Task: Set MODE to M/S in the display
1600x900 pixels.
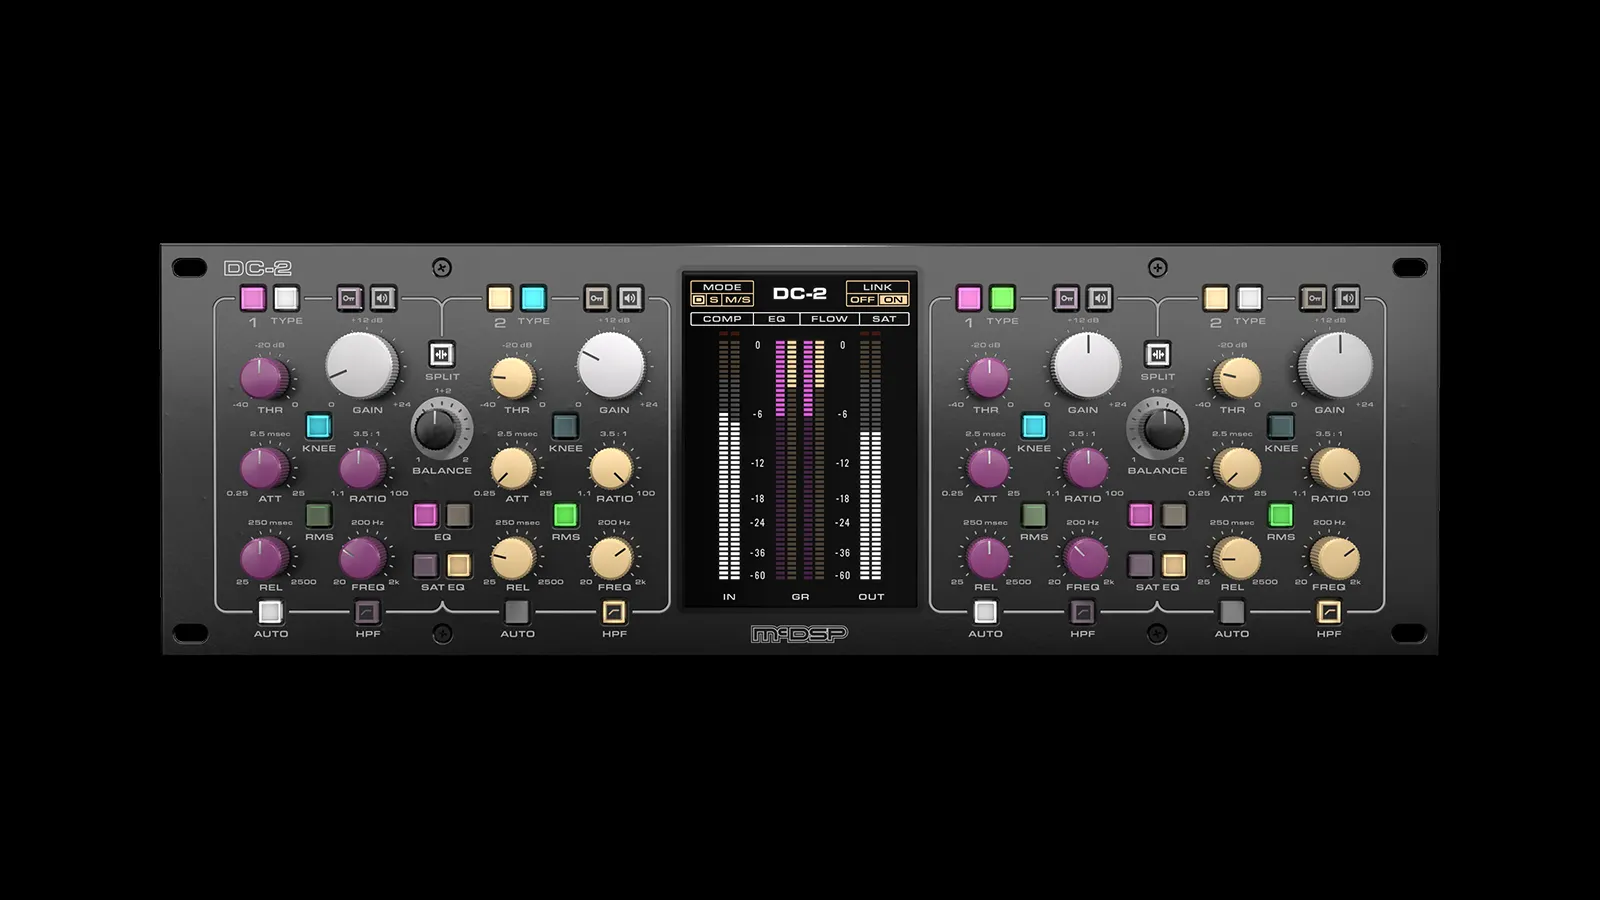Action: [738, 300]
